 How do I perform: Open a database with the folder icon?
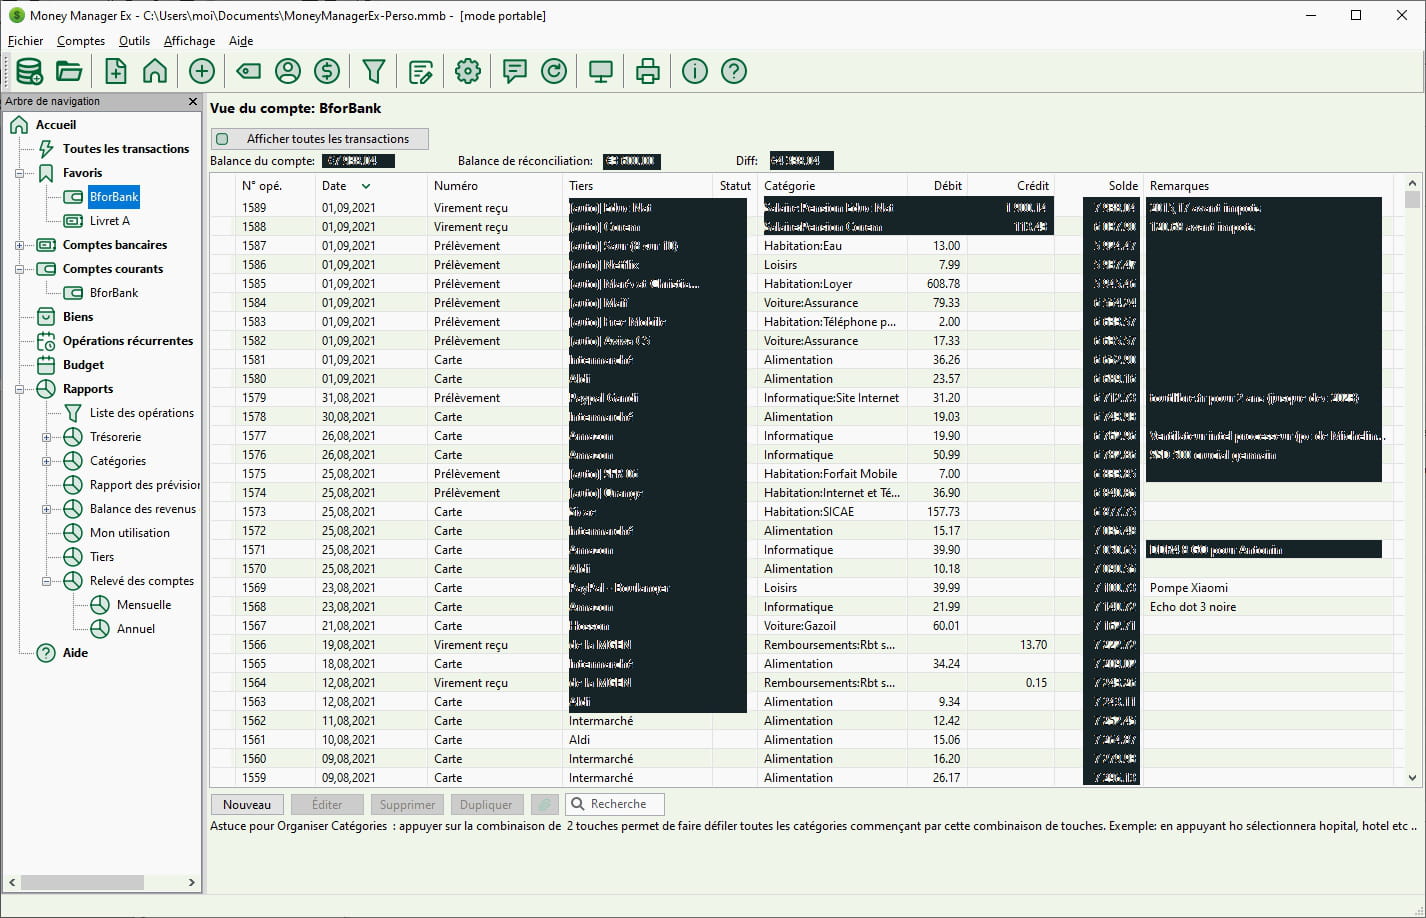(x=69, y=71)
